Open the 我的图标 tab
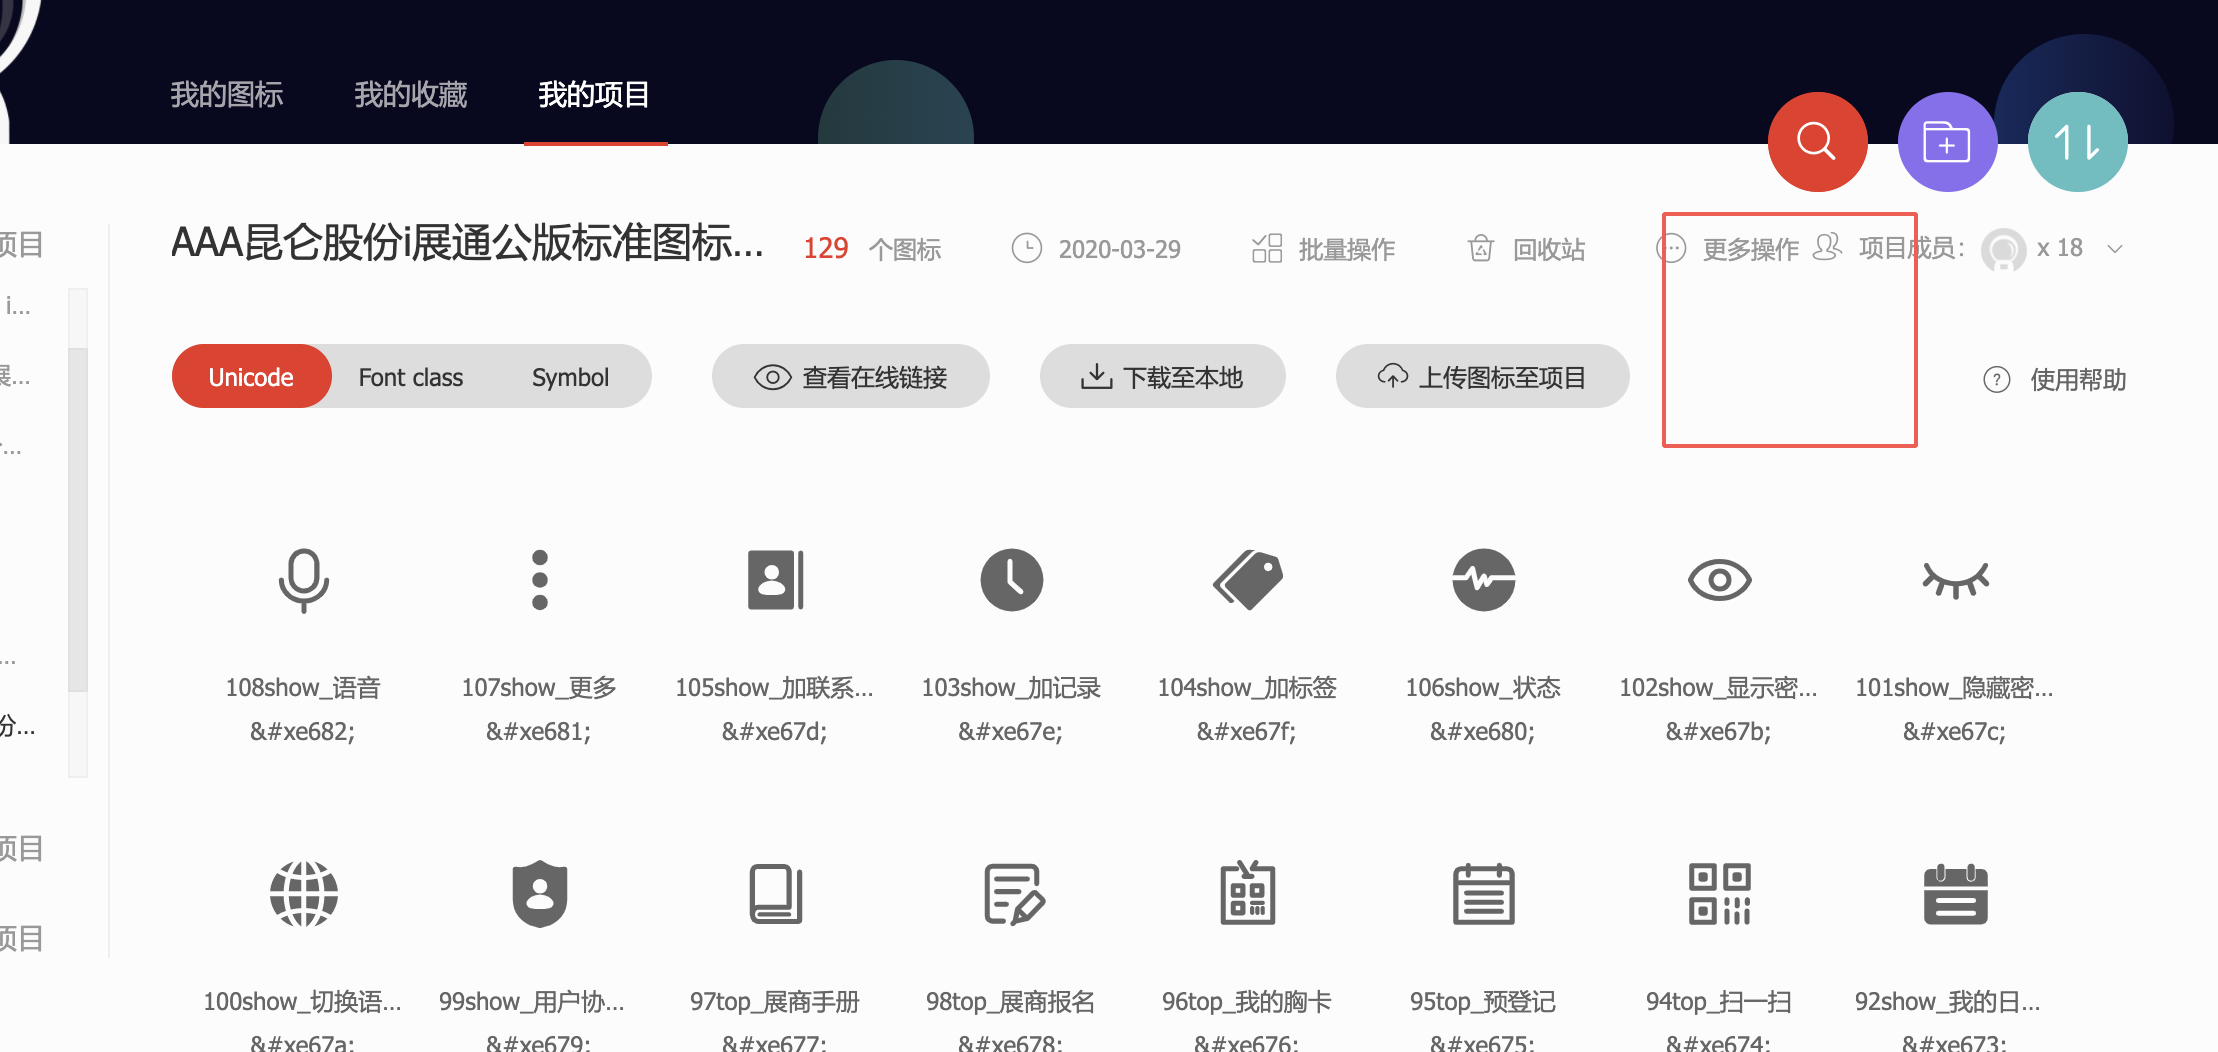The width and height of the screenshot is (2218, 1052). pos(227,94)
